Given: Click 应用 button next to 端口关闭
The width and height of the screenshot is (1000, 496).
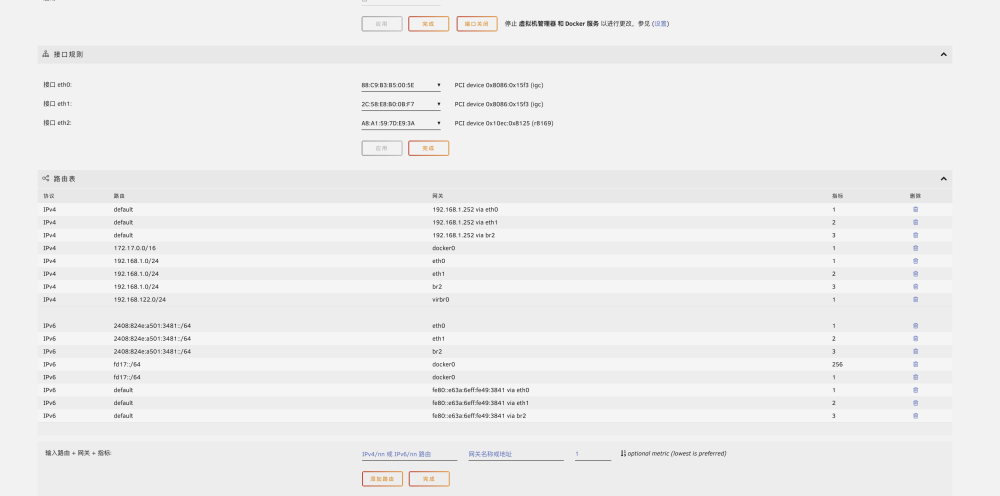Looking at the screenshot, I should [x=382, y=24].
